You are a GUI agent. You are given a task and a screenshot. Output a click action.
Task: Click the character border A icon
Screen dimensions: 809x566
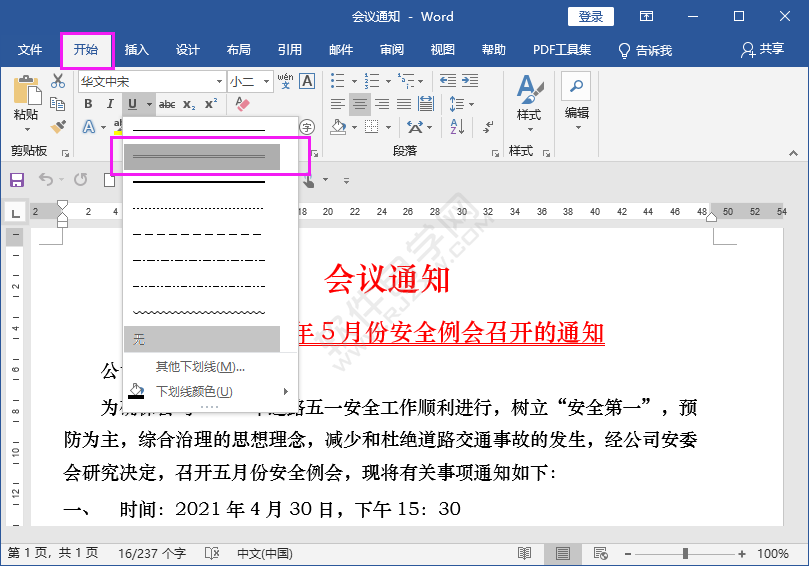(x=307, y=81)
